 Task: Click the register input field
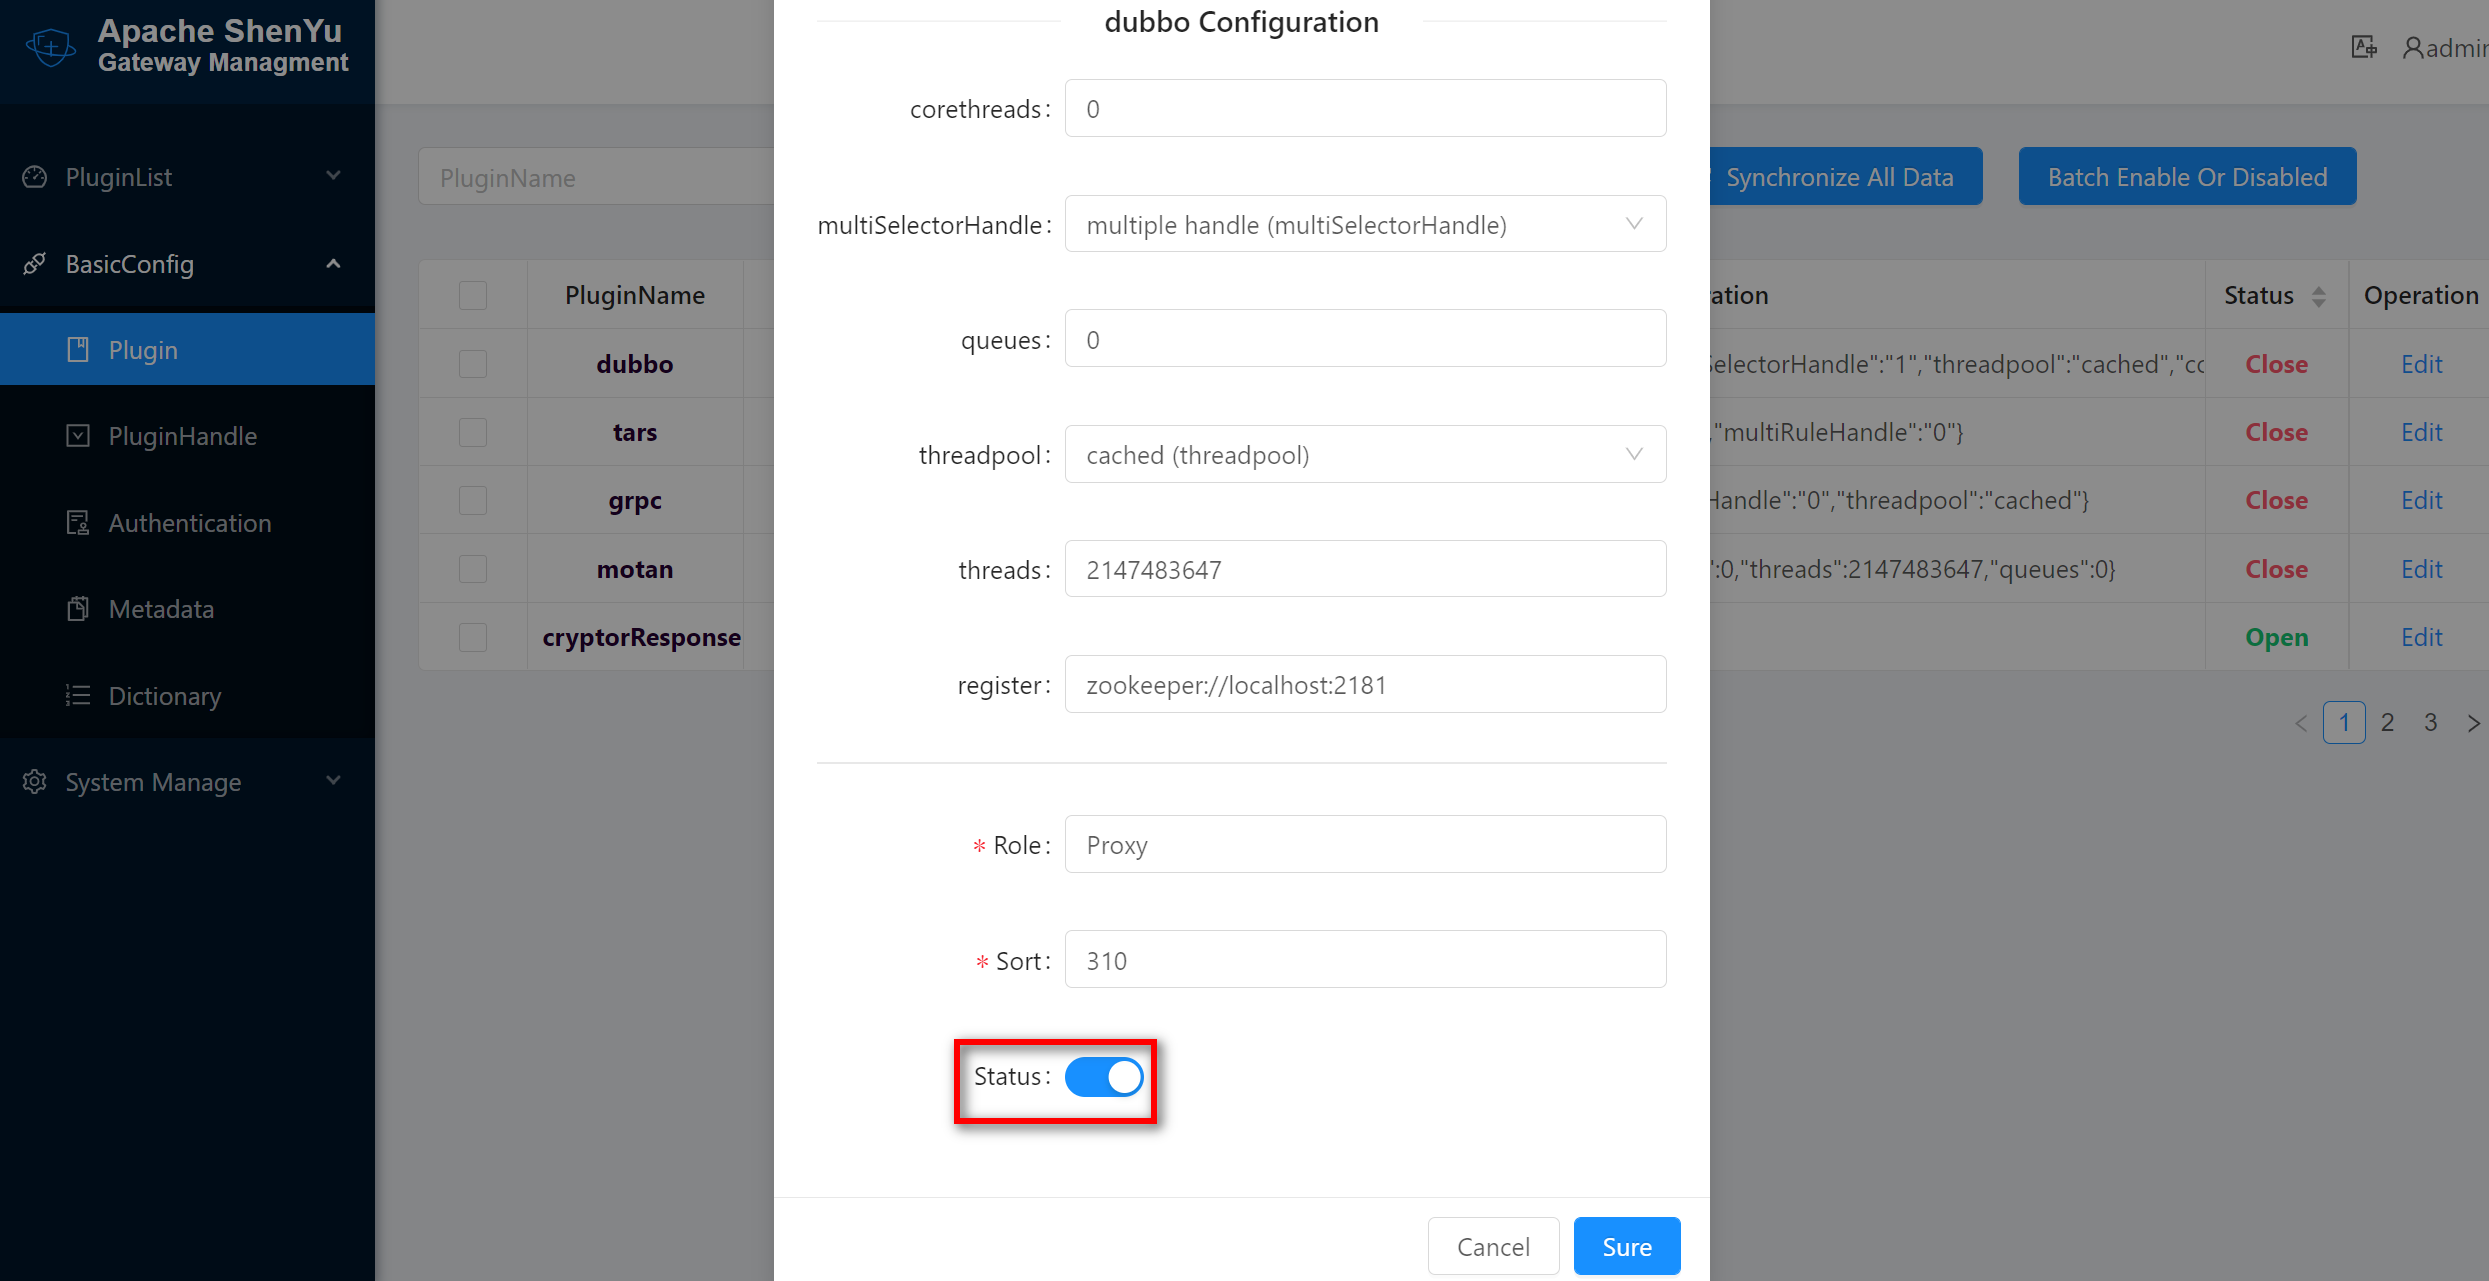pyautogui.click(x=1365, y=685)
